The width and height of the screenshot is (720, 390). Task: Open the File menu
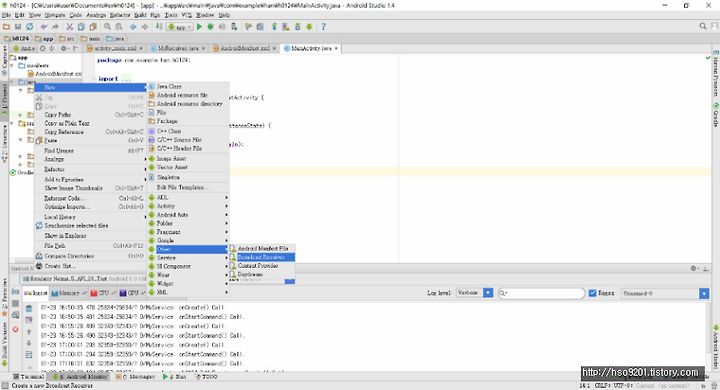(6, 15)
